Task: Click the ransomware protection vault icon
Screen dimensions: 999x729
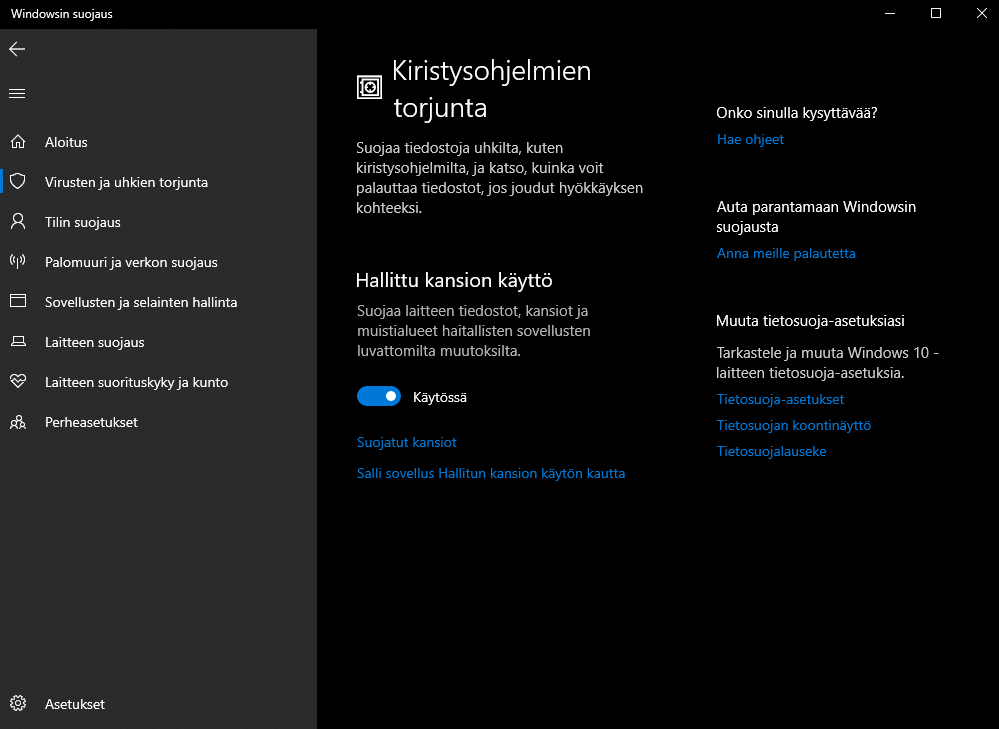Action: 369,87
